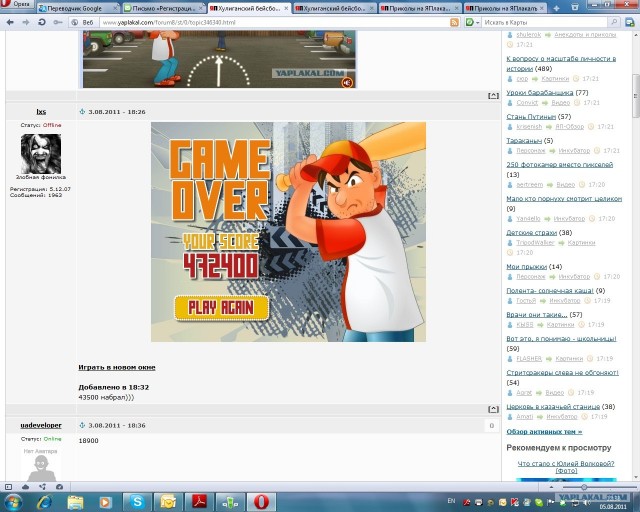
Task: Open the topic 'Детские страхи'
Action: coord(531,232)
